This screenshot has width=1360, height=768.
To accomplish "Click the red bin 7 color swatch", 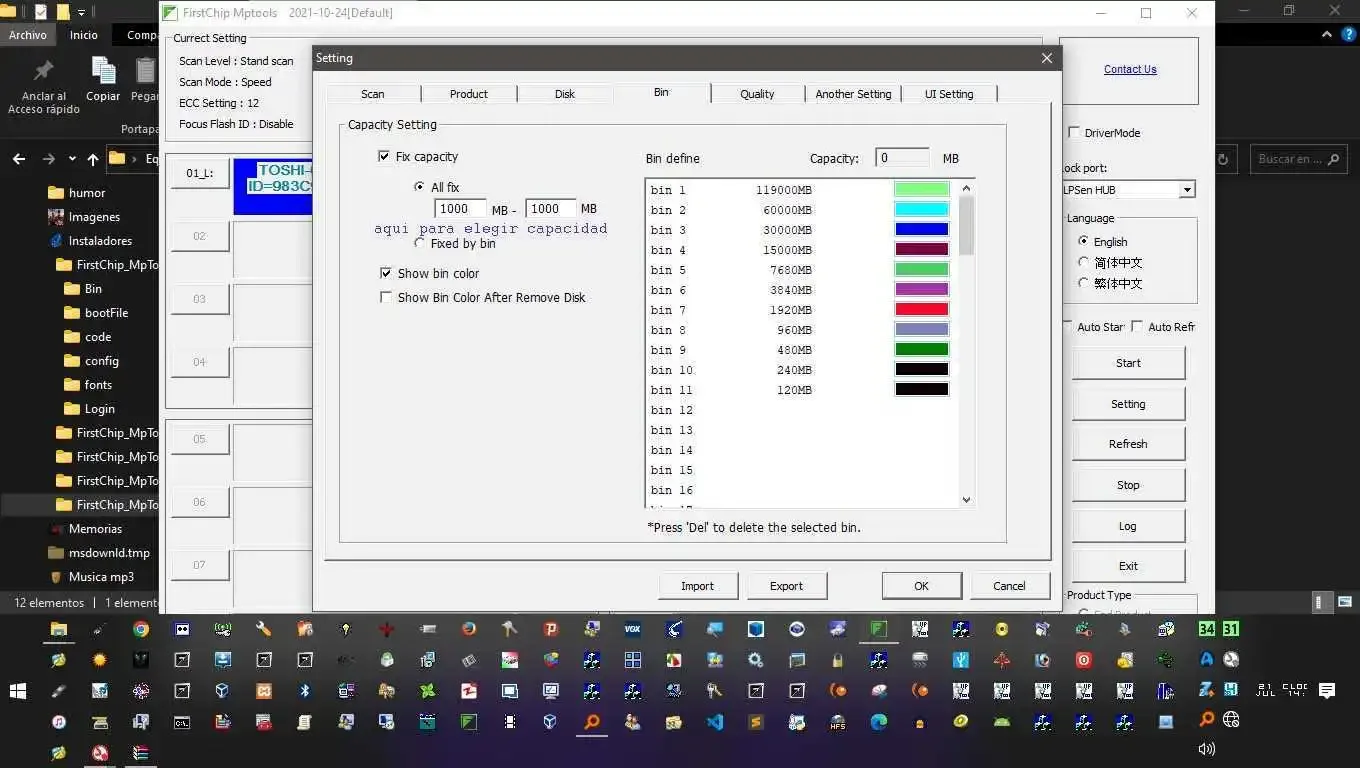I will pos(921,309).
